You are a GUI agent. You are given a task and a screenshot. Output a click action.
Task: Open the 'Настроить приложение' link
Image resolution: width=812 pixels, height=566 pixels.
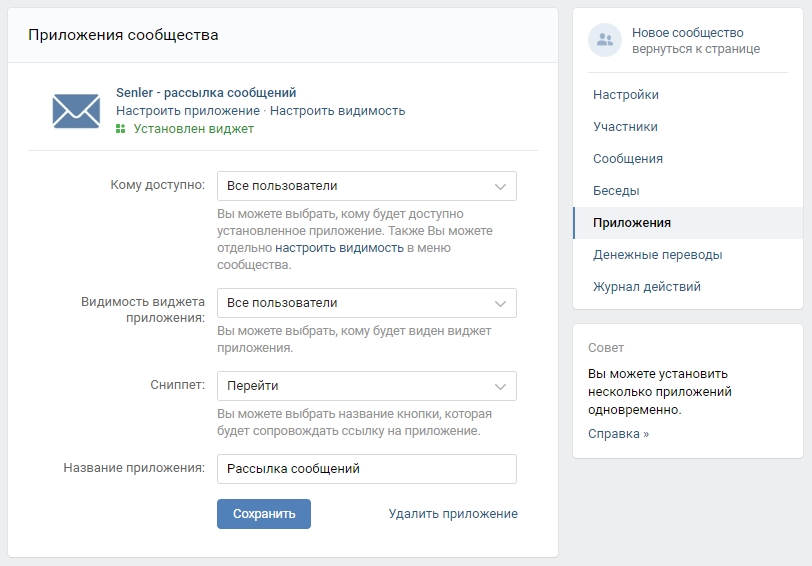(x=187, y=111)
